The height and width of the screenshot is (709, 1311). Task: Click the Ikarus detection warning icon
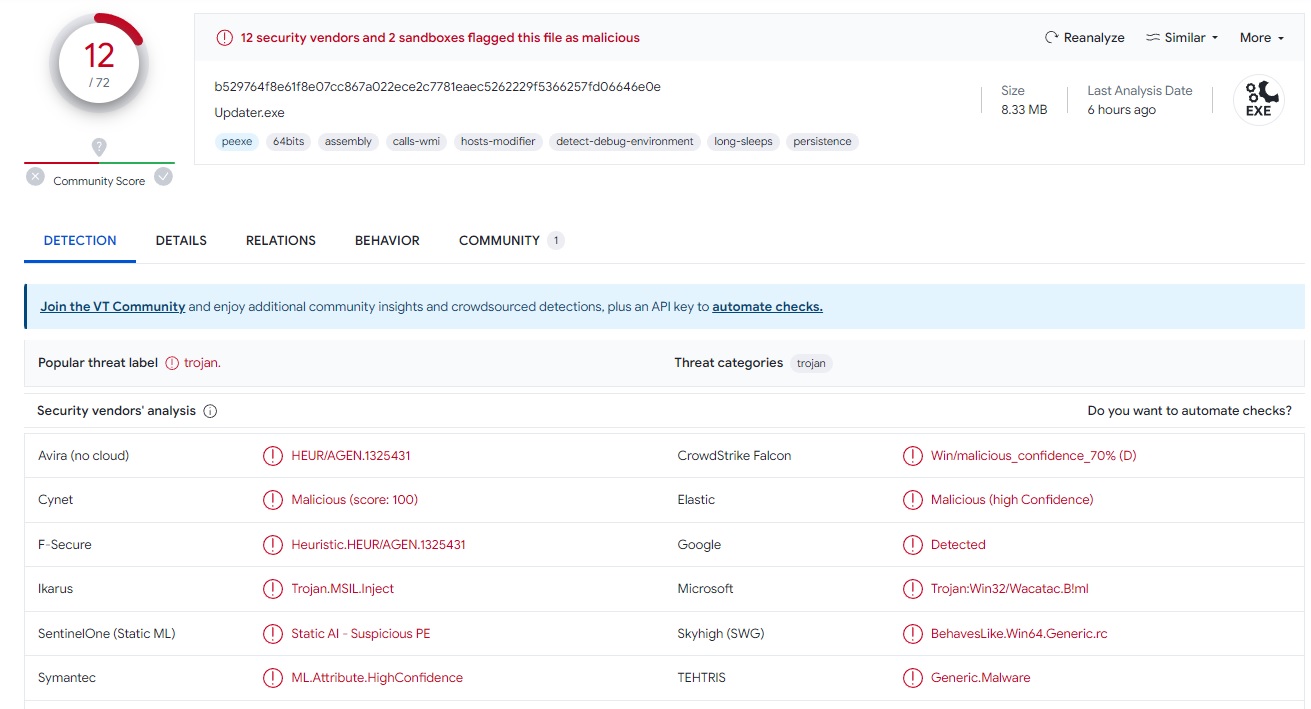pyautogui.click(x=272, y=589)
